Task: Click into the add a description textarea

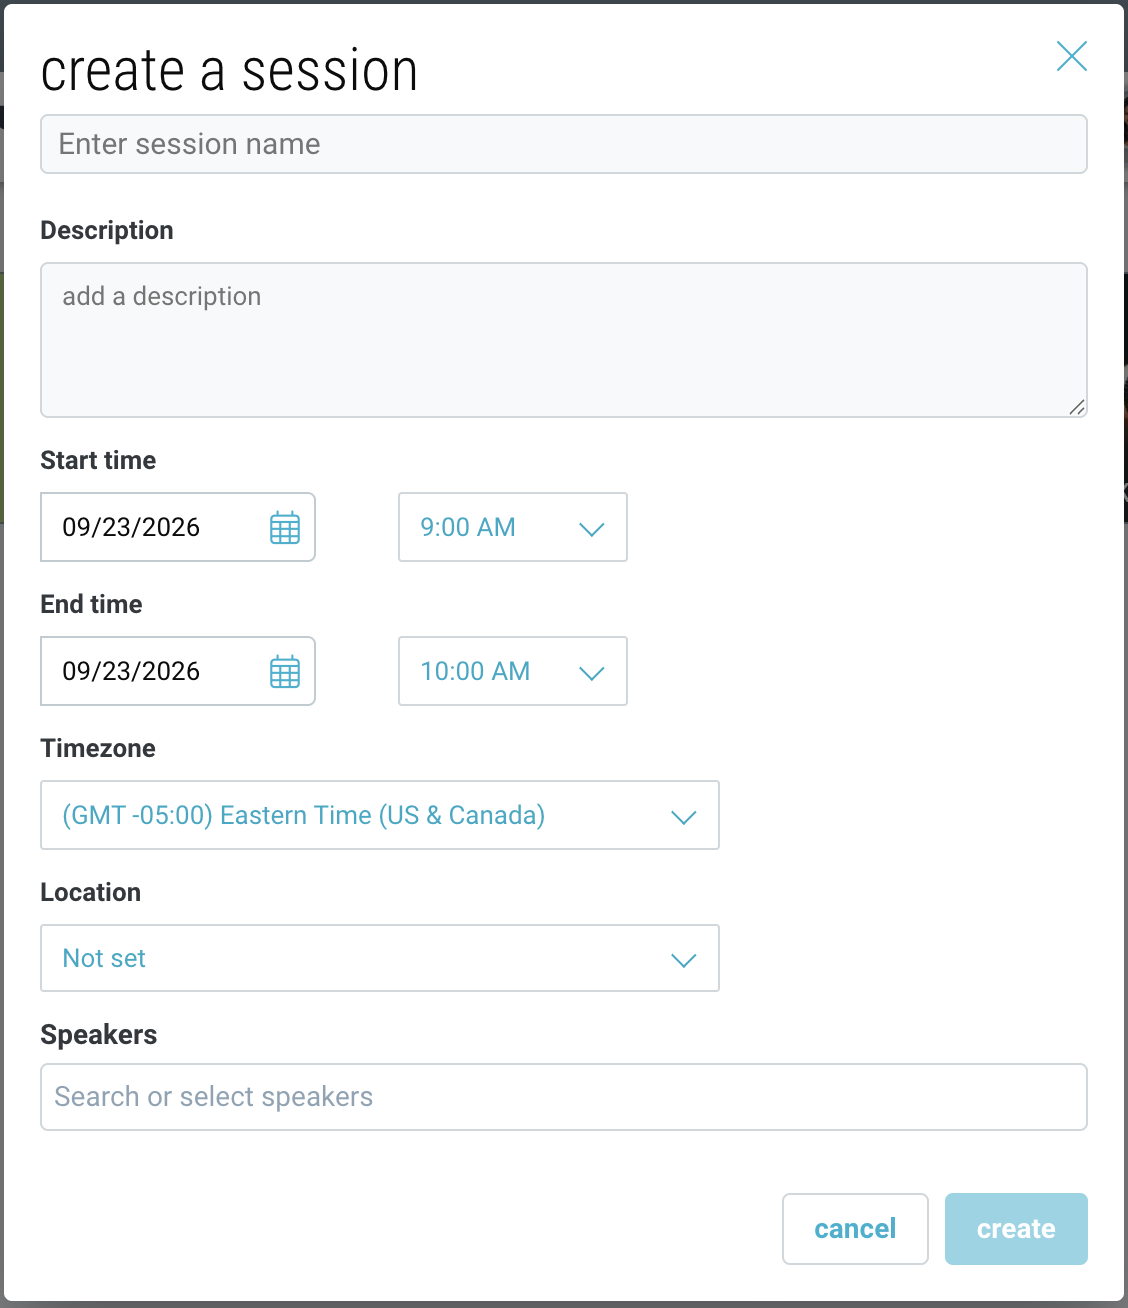Action: (564, 340)
